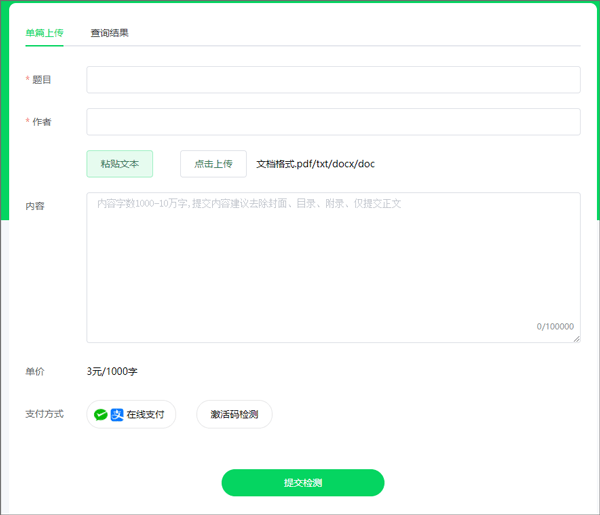Choose the 激活码检测 payment option
This screenshot has height=515, width=600.
point(234,414)
